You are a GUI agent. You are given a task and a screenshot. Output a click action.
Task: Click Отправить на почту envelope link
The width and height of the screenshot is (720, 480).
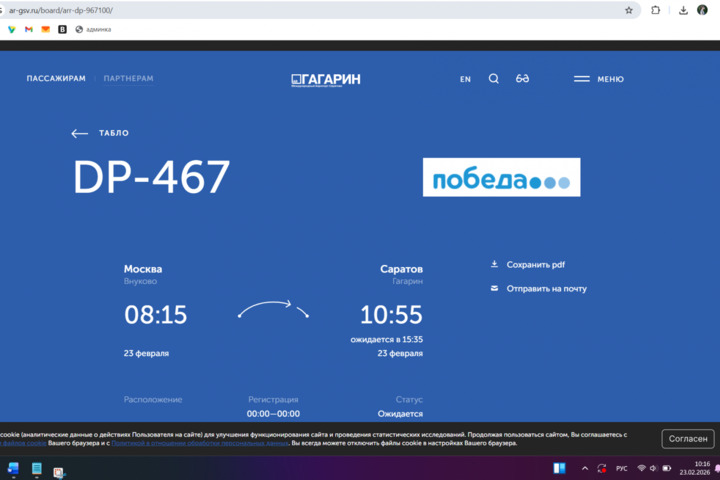pos(546,289)
